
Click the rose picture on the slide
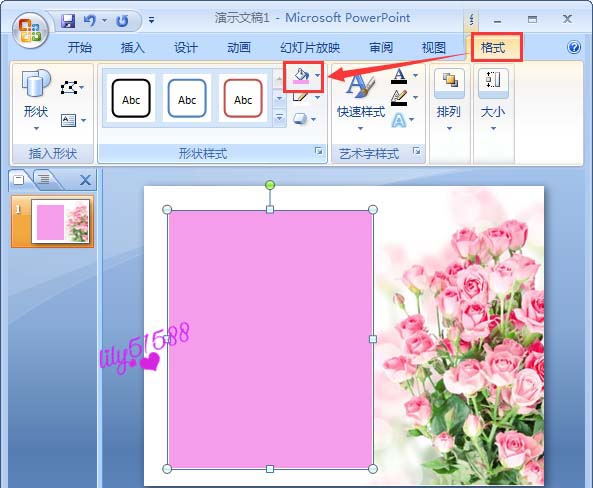coord(459,337)
